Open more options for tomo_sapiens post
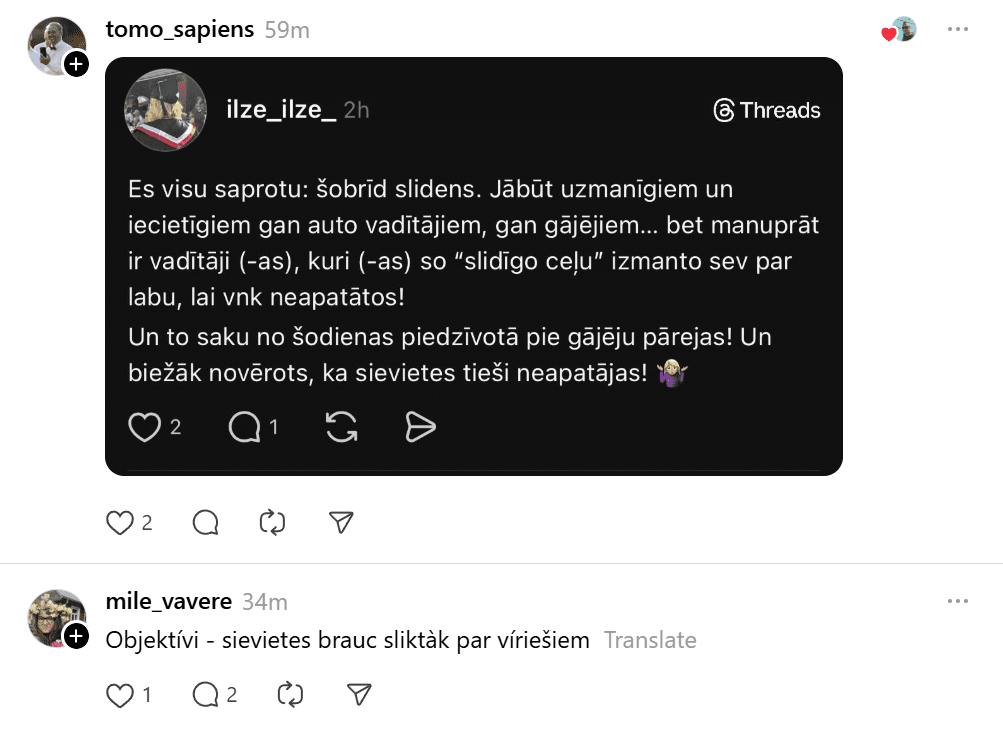The width and height of the screenshot is (1003, 732). 958,30
